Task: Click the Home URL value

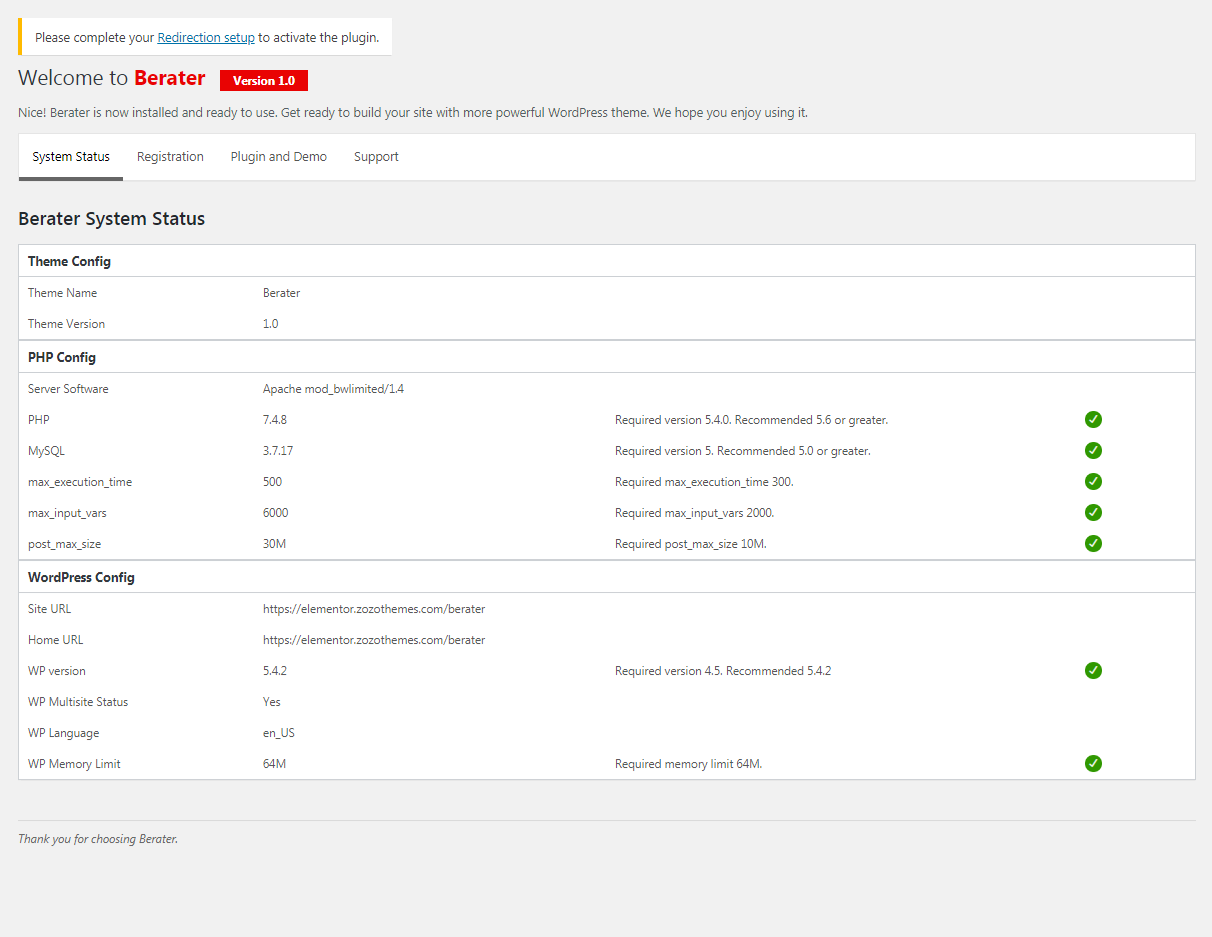Action: [x=374, y=640]
